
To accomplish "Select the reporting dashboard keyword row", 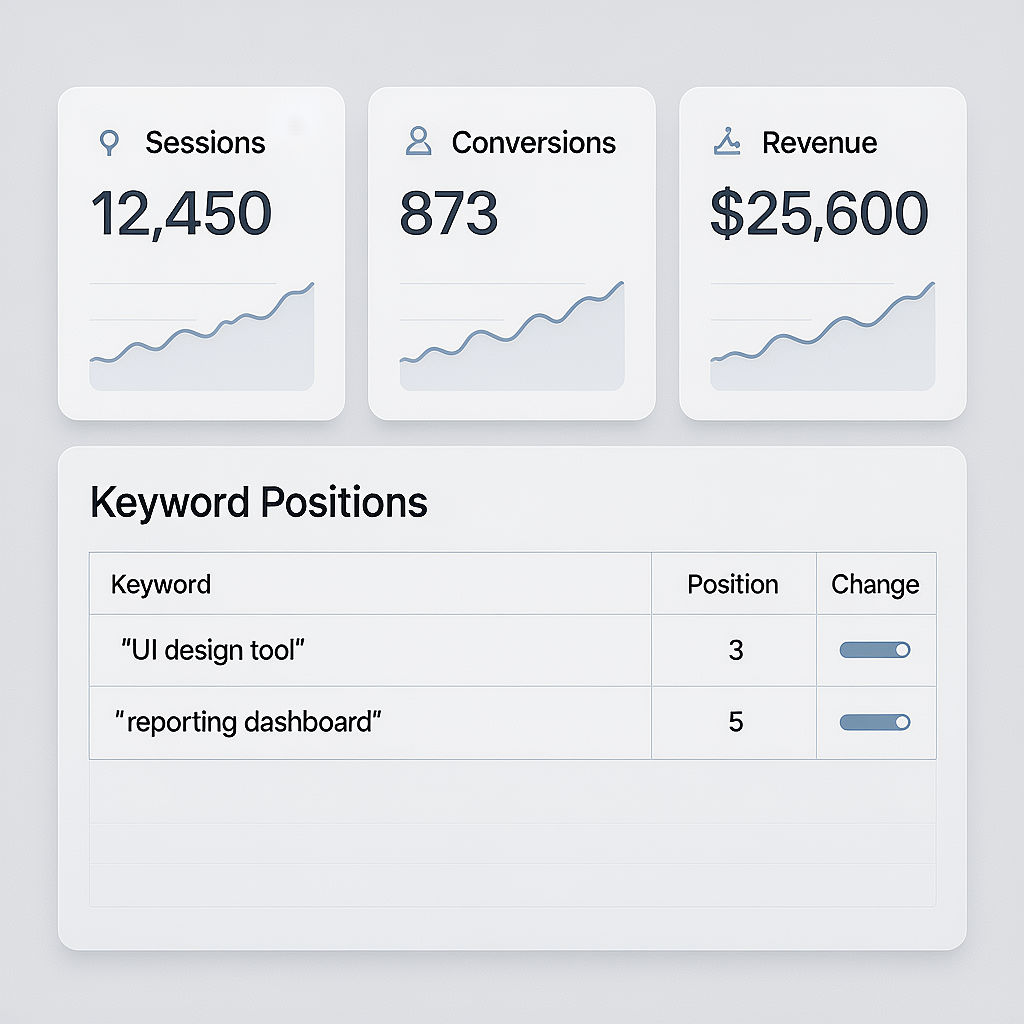I will 370,722.
